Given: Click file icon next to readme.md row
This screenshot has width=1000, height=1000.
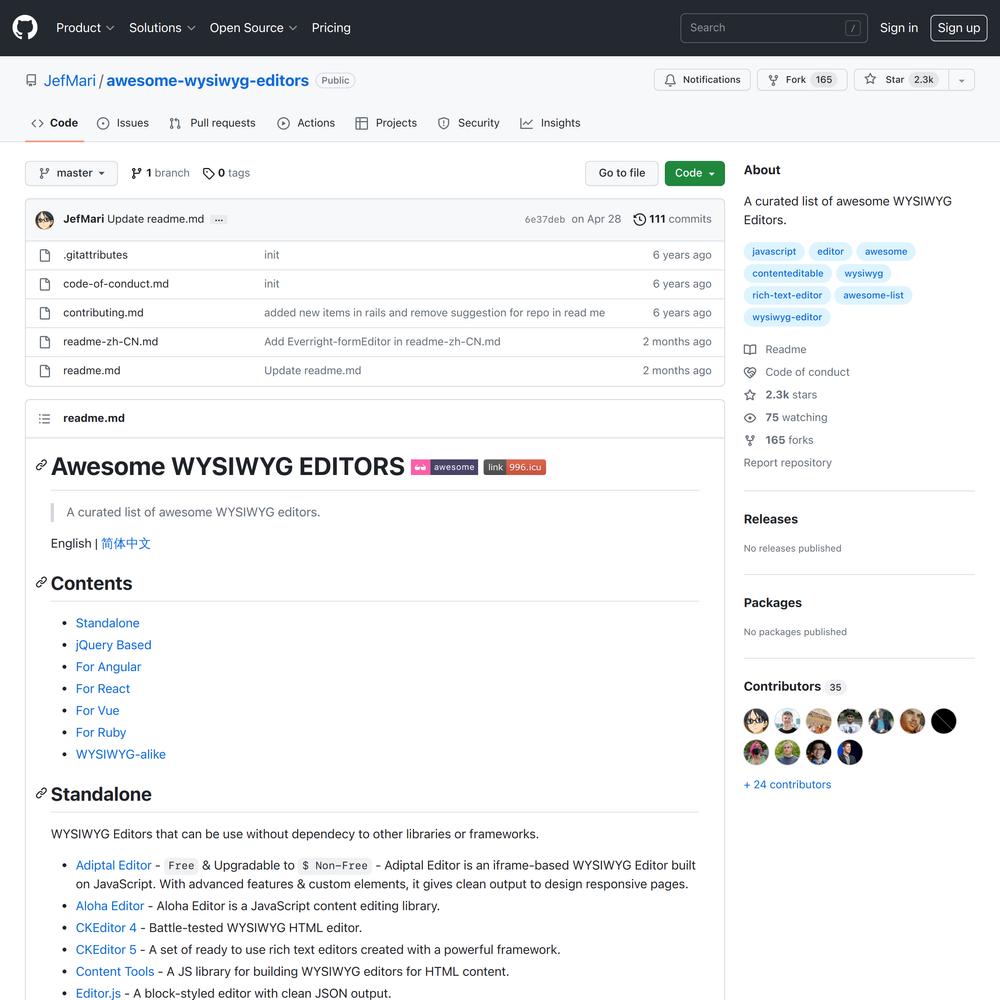Looking at the screenshot, I should [45, 371].
